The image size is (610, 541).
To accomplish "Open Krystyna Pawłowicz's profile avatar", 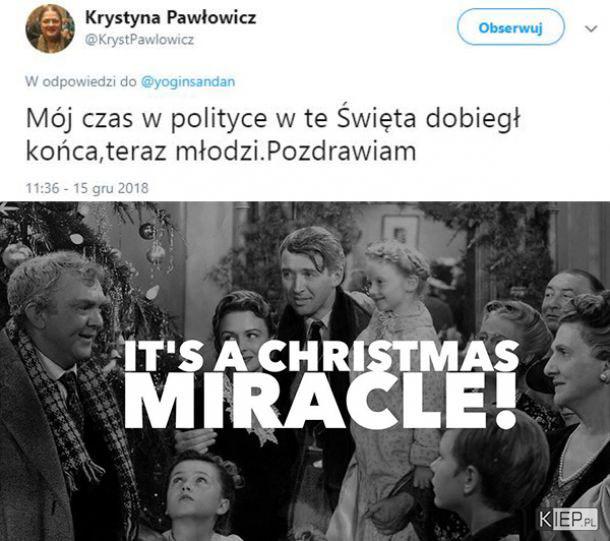I will [50, 29].
